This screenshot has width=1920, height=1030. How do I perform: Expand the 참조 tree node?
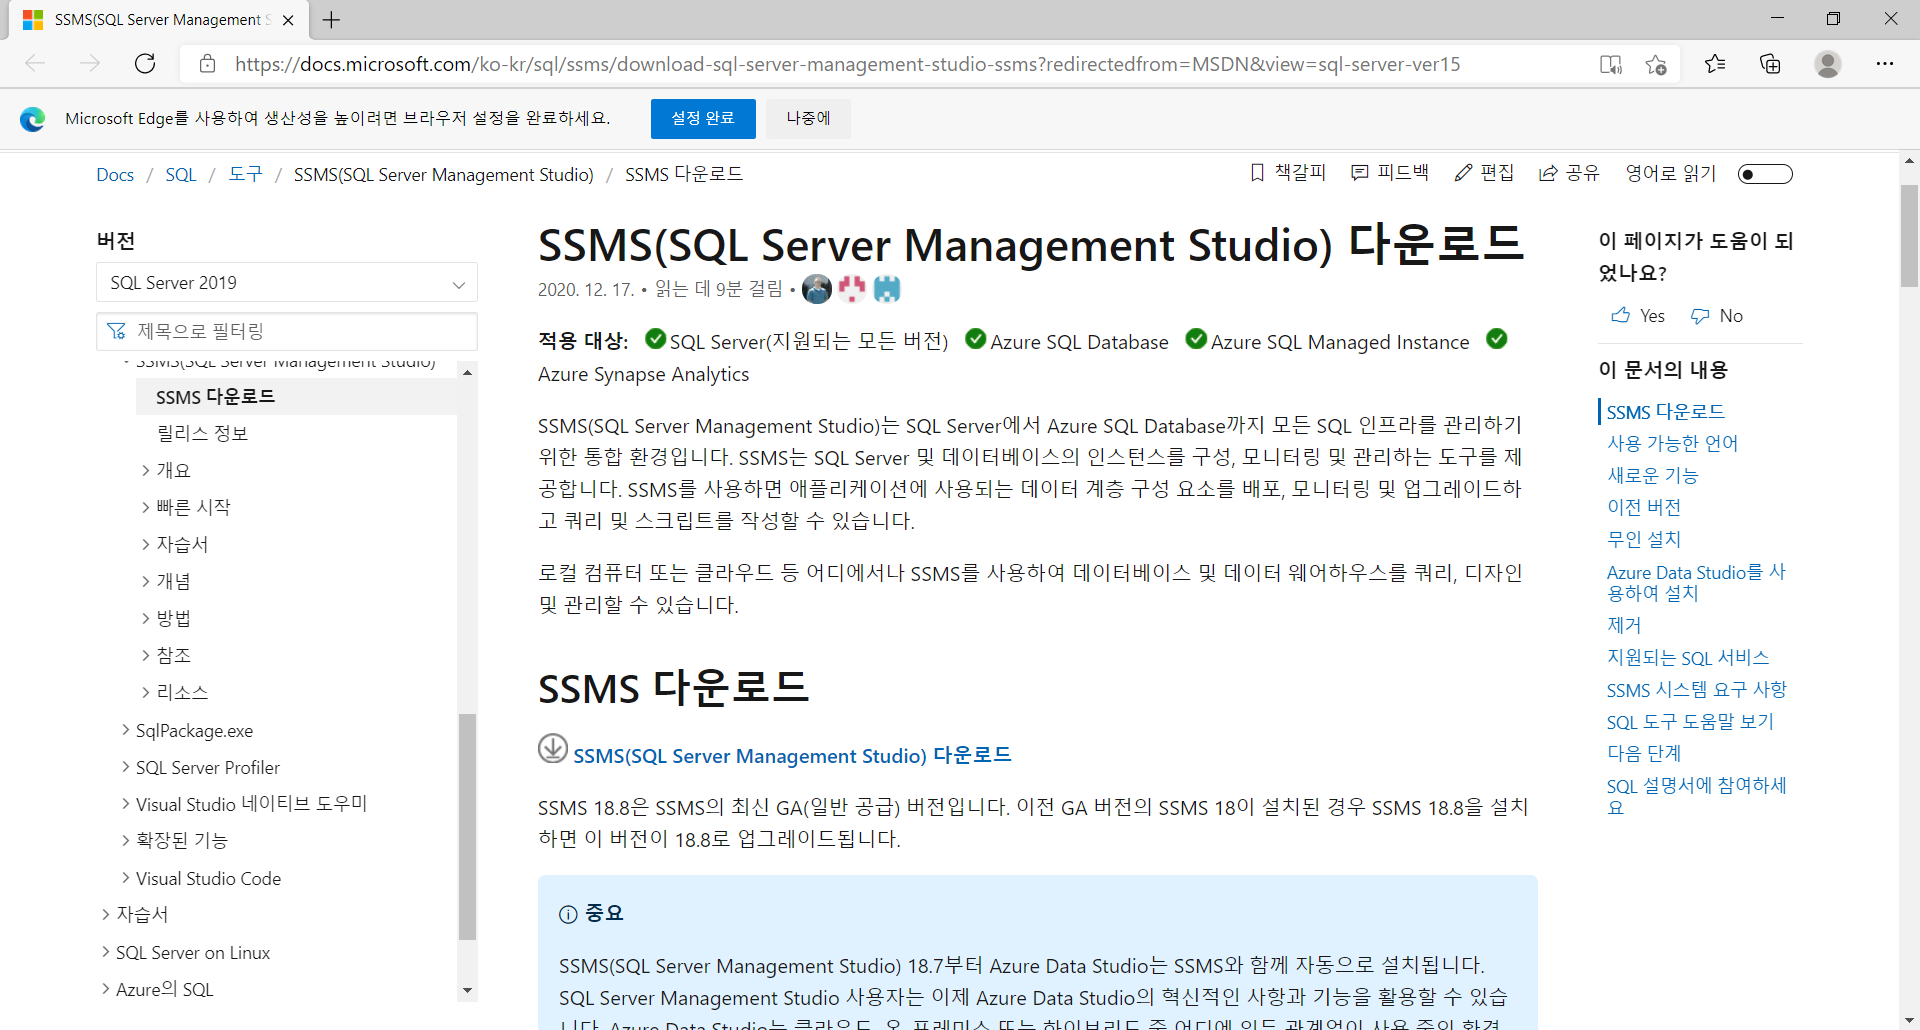[x=146, y=655]
